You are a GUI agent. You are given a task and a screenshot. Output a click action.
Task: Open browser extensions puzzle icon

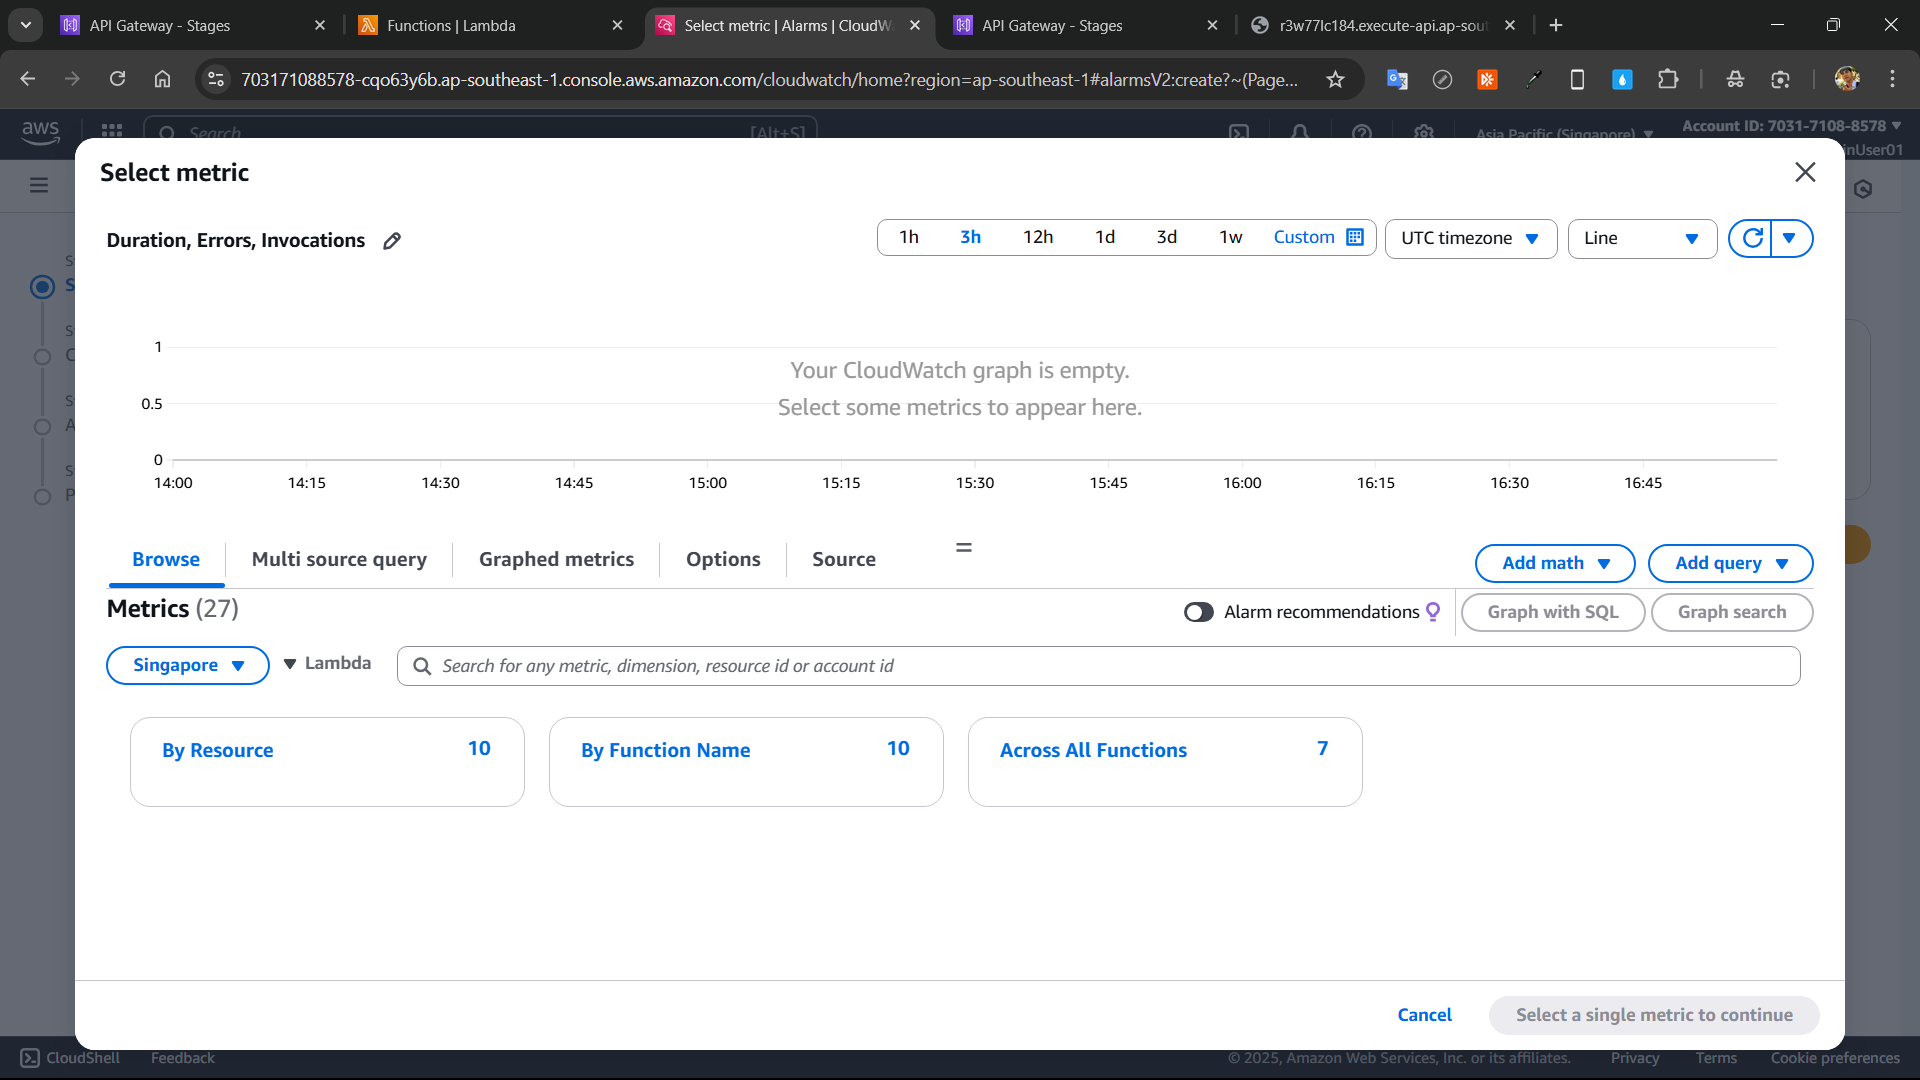tap(1668, 79)
